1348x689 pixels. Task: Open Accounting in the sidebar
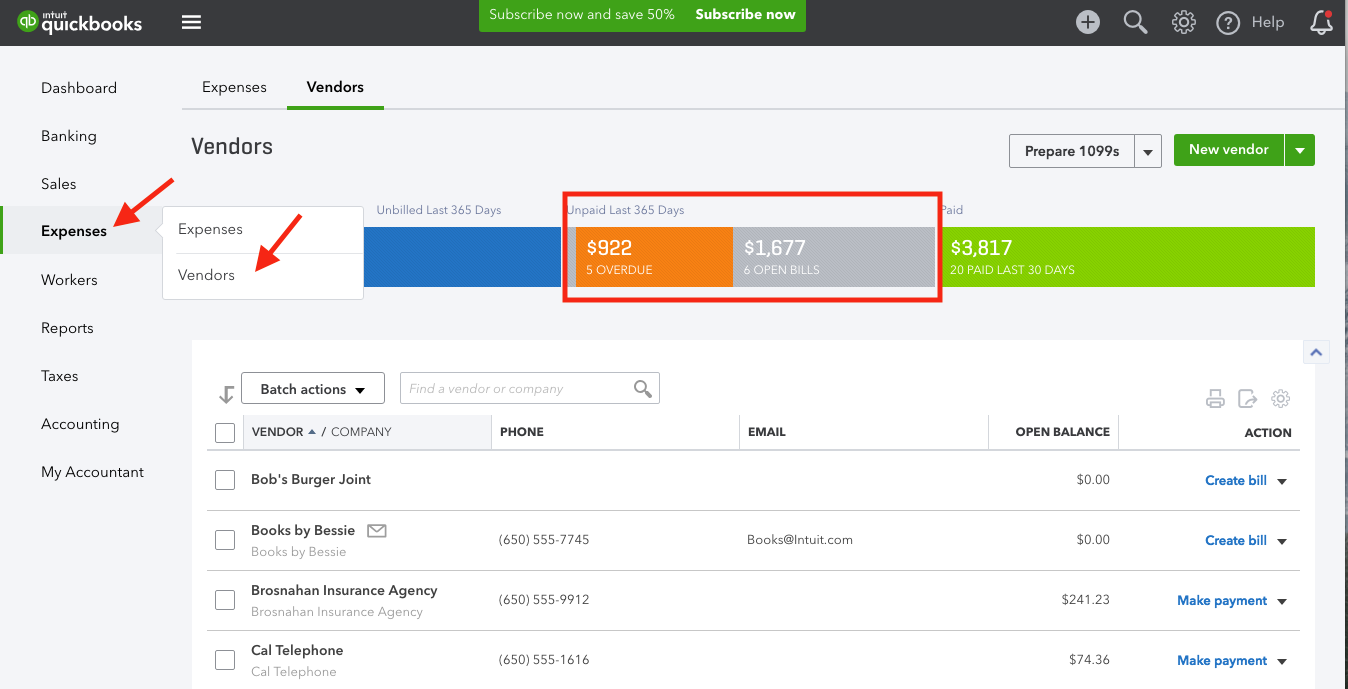click(80, 424)
